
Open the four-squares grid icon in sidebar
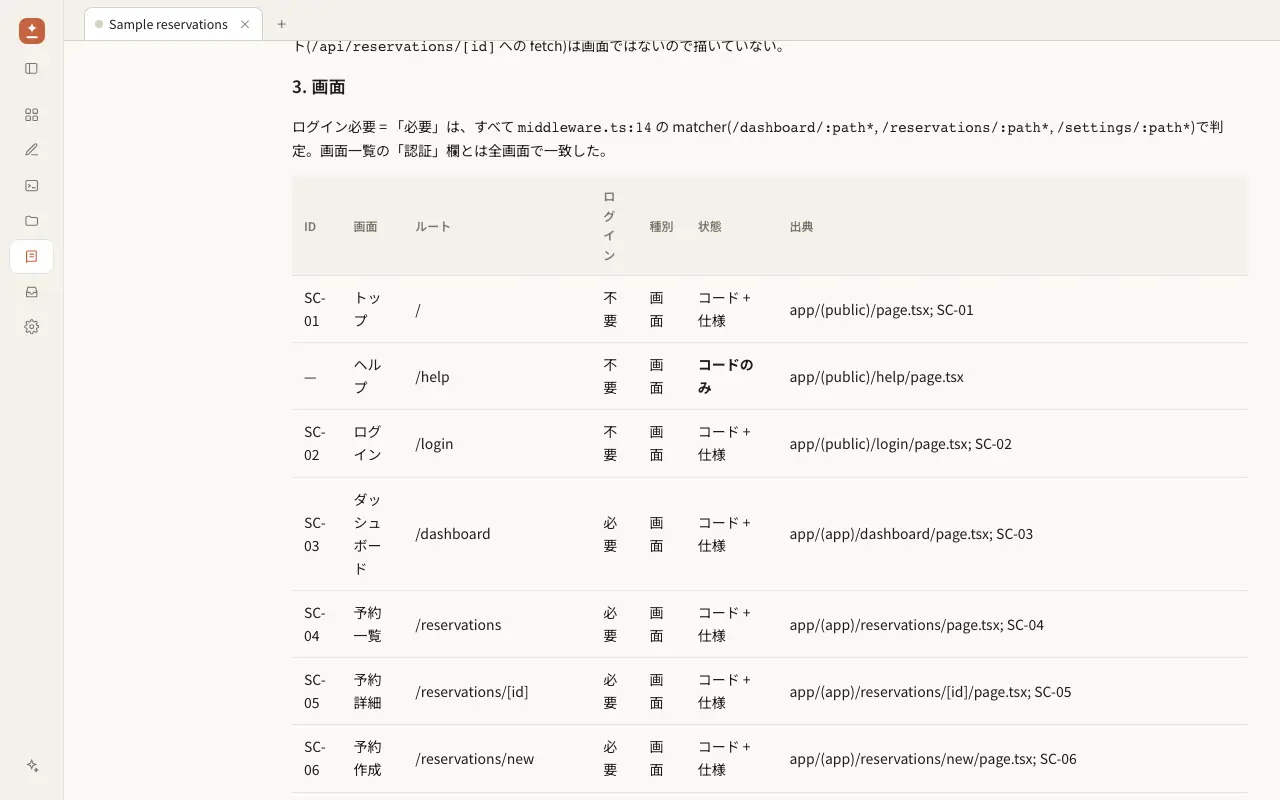click(32, 115)
